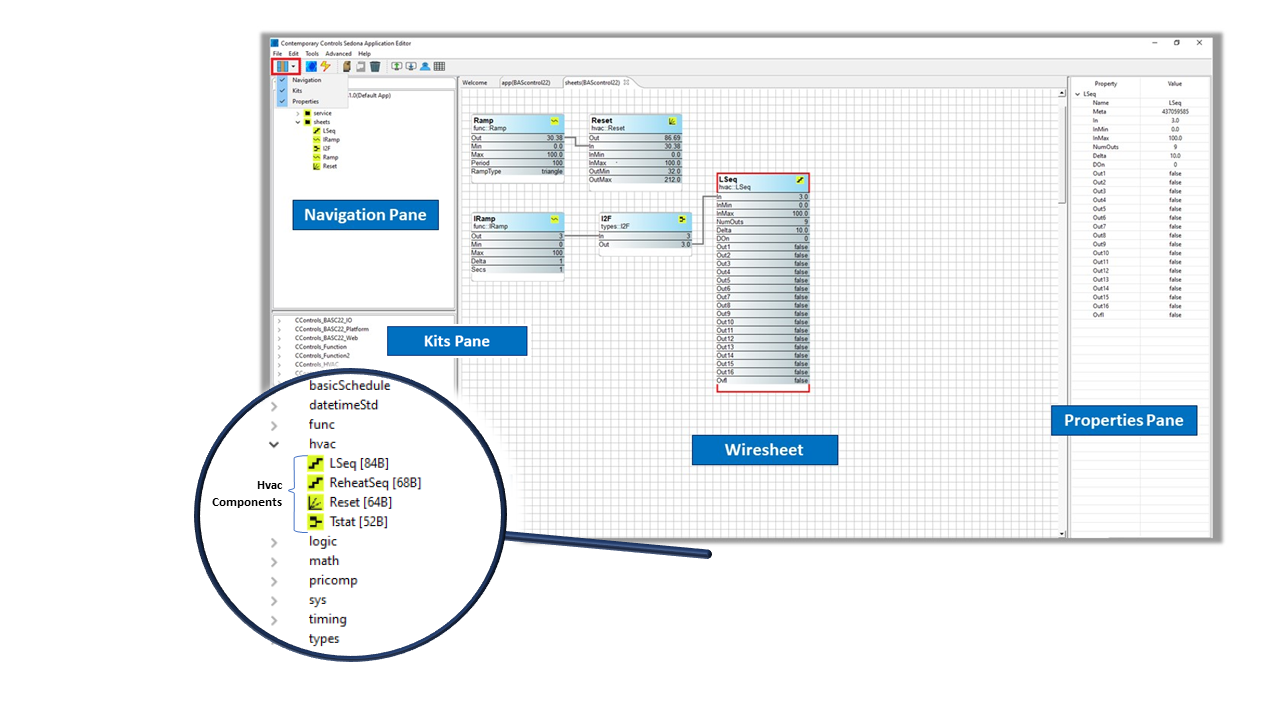This screenshot has width=1280, height=720.
Task: Click the green upload arrow toolbar icon
Action: coord(397,66)
